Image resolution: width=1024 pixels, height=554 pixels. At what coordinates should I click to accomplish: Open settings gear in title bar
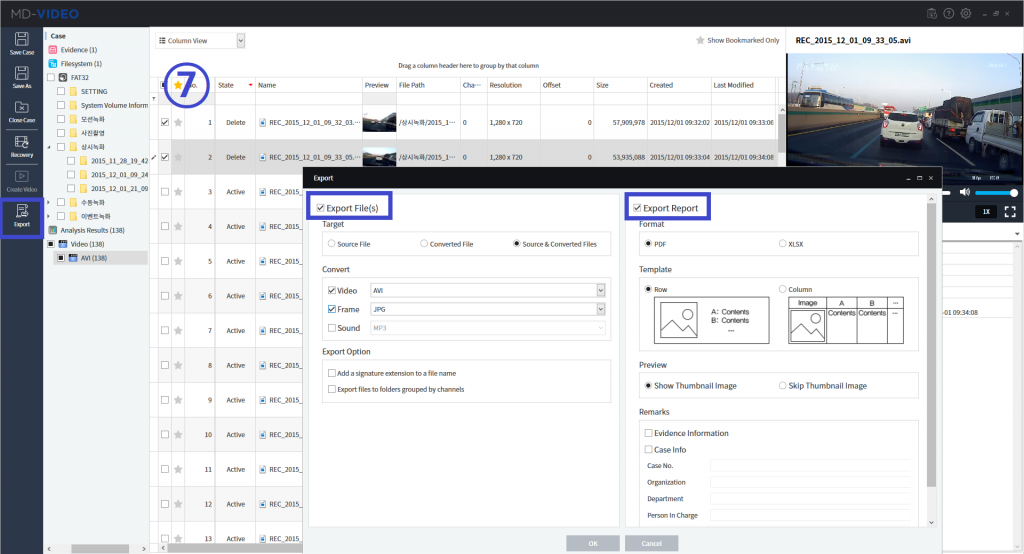966,13
